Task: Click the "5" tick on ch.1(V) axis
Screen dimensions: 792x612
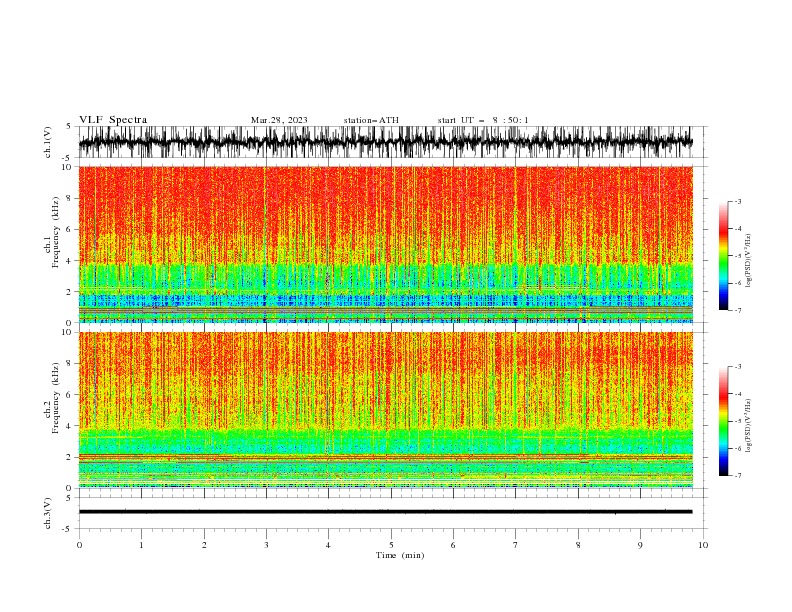Action: click(x=69, y=126)
